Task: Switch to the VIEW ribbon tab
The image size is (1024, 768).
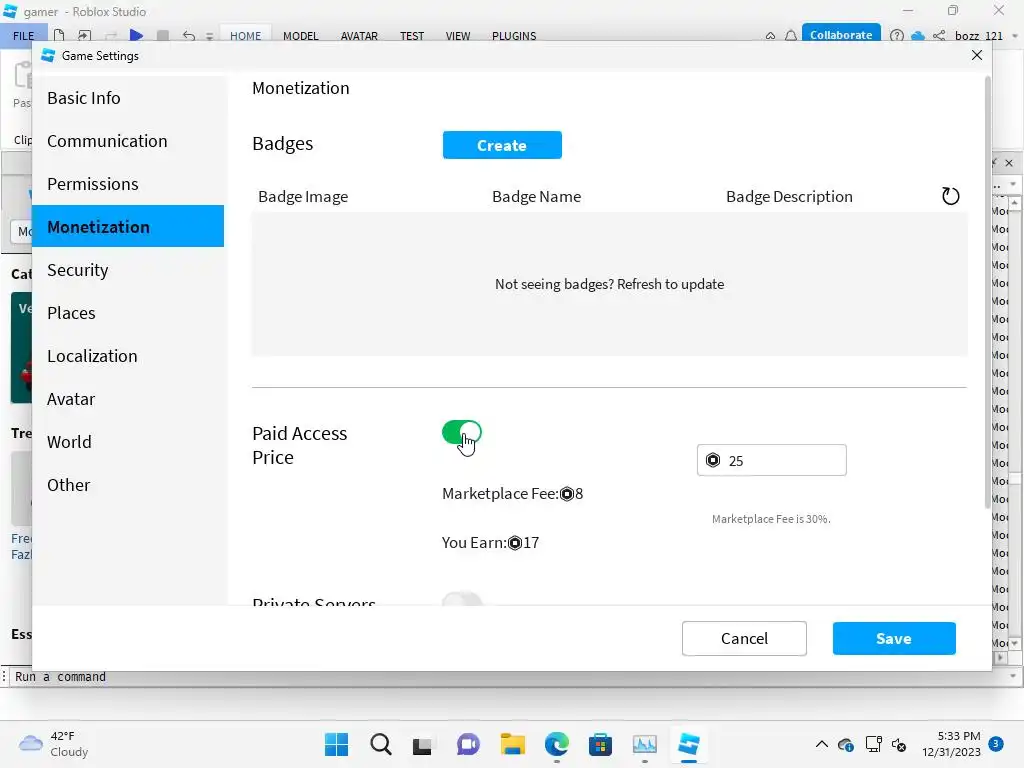Action: point(458,35)
